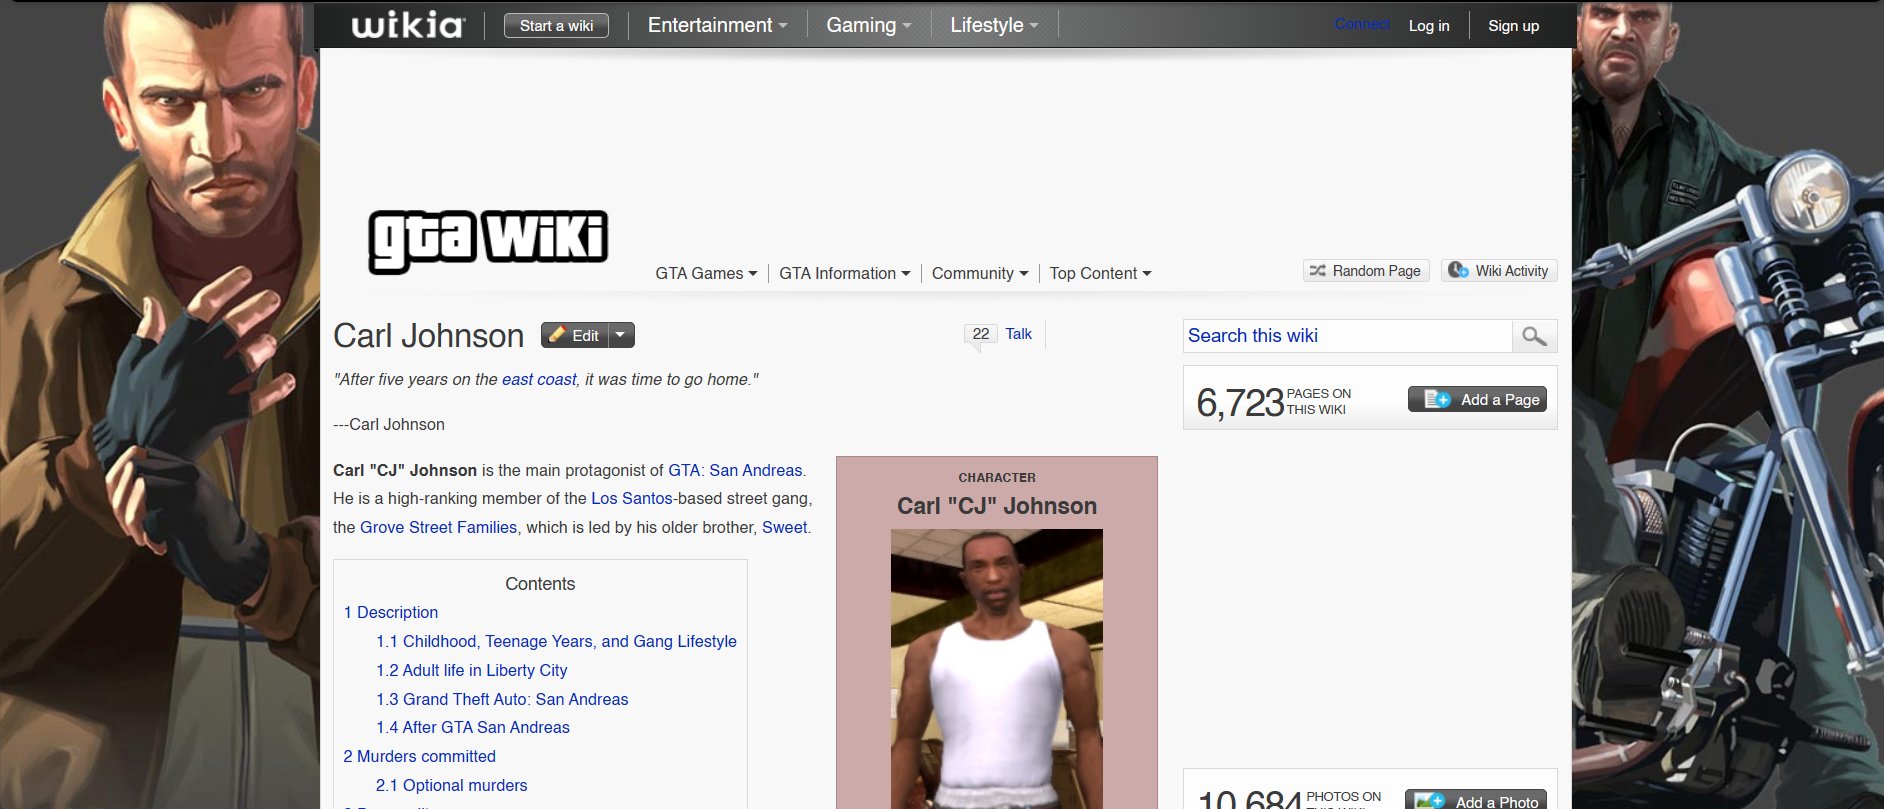This screenshot has height=809, width=1884.
Task: Click the Connect link
Action: (1362, 24)
